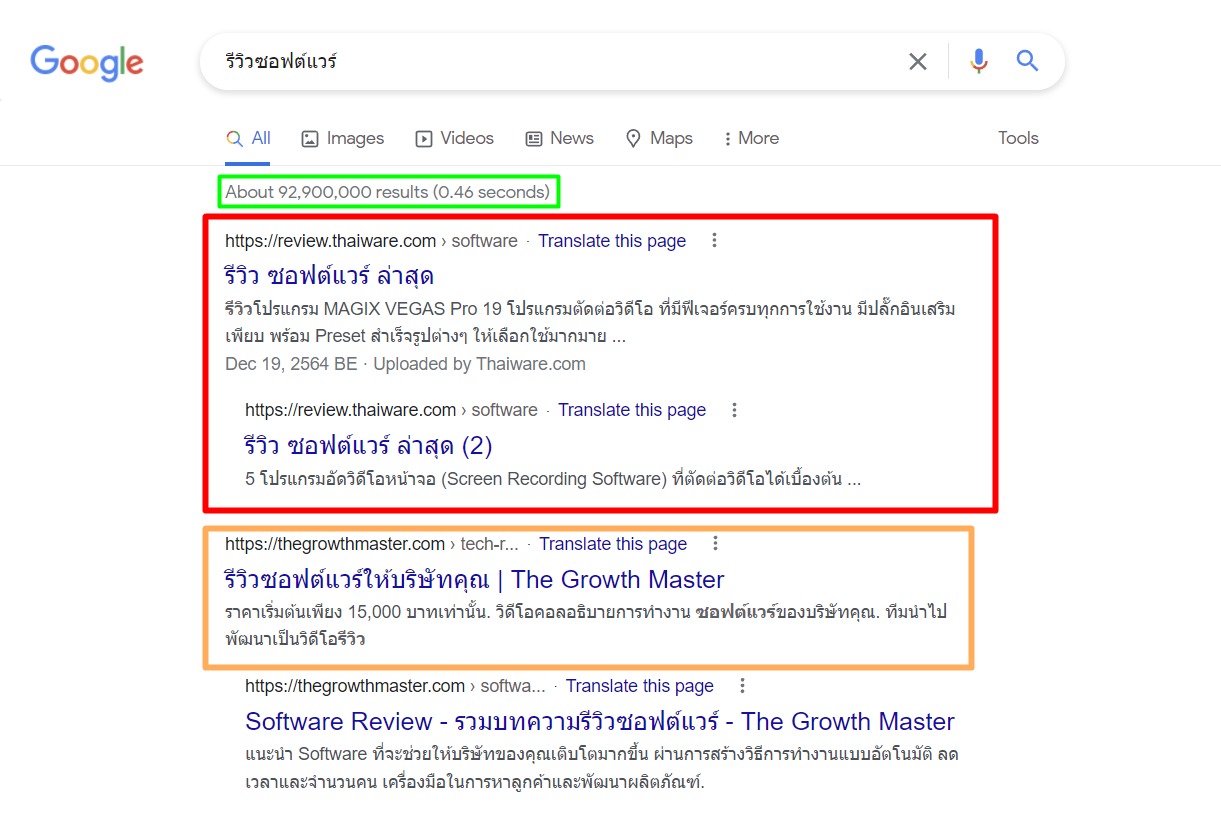Expand the More search categories menu

[x=751, y=139]
